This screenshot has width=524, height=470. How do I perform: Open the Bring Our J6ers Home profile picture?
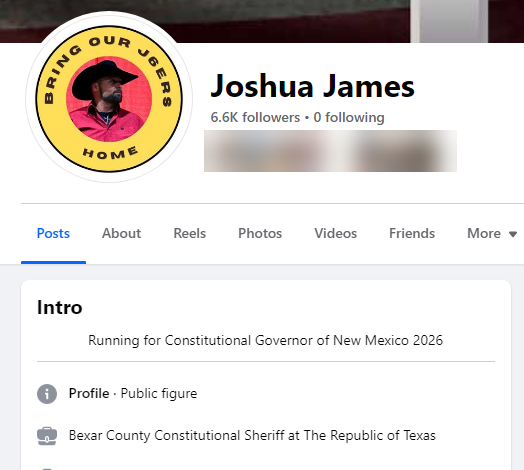click(109, 99)
